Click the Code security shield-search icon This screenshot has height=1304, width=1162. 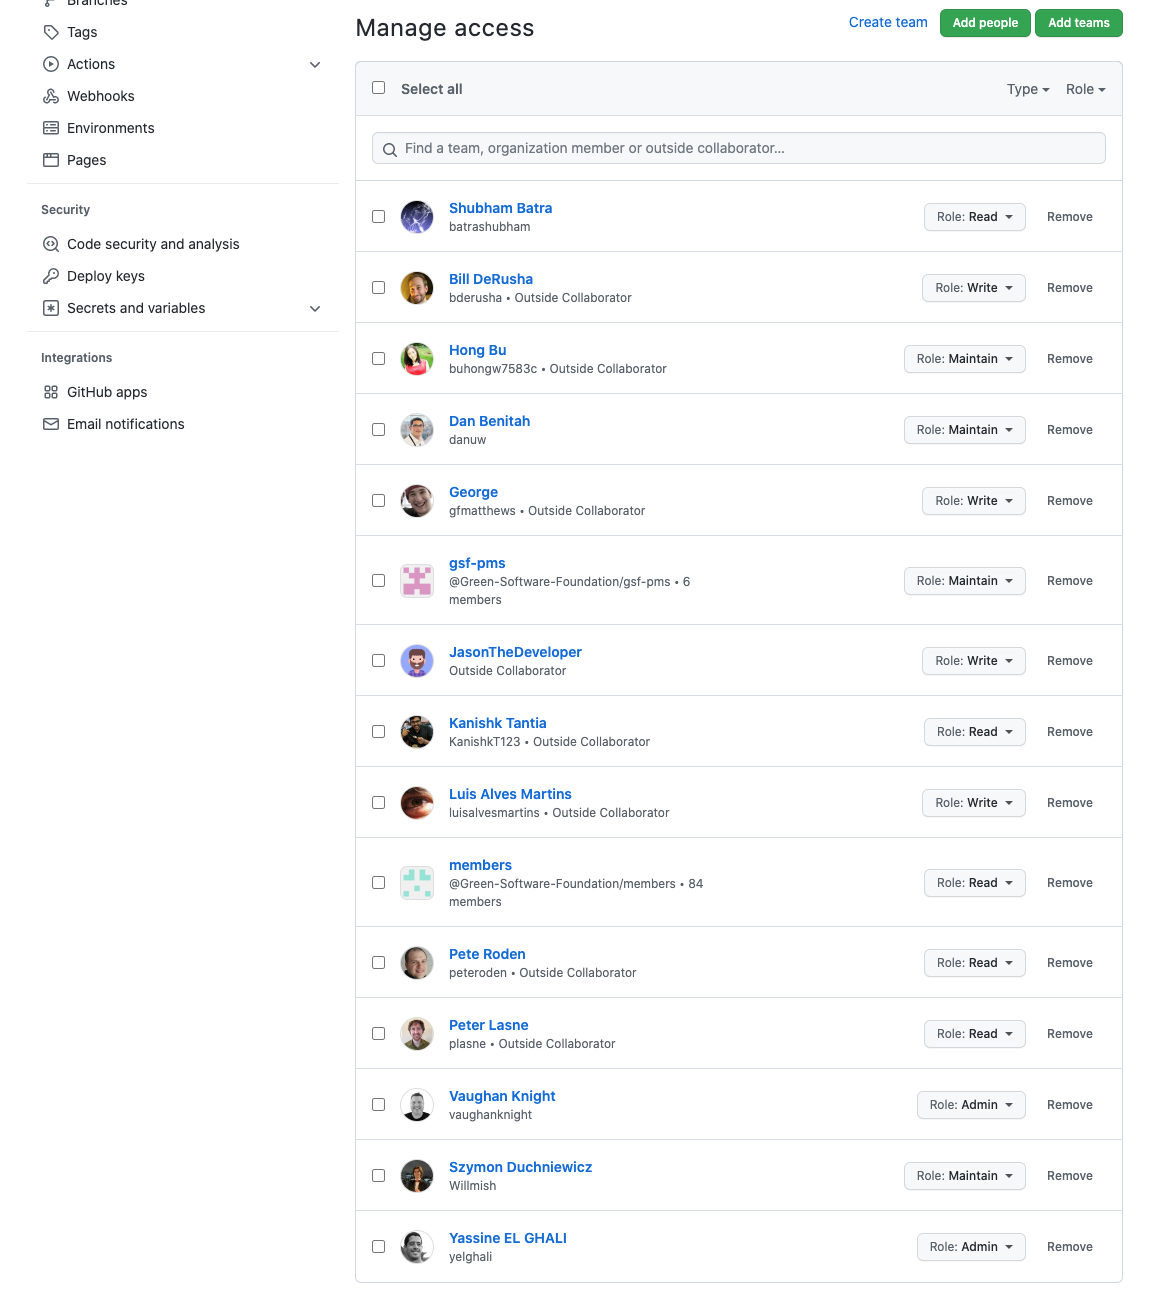(51, 244)
